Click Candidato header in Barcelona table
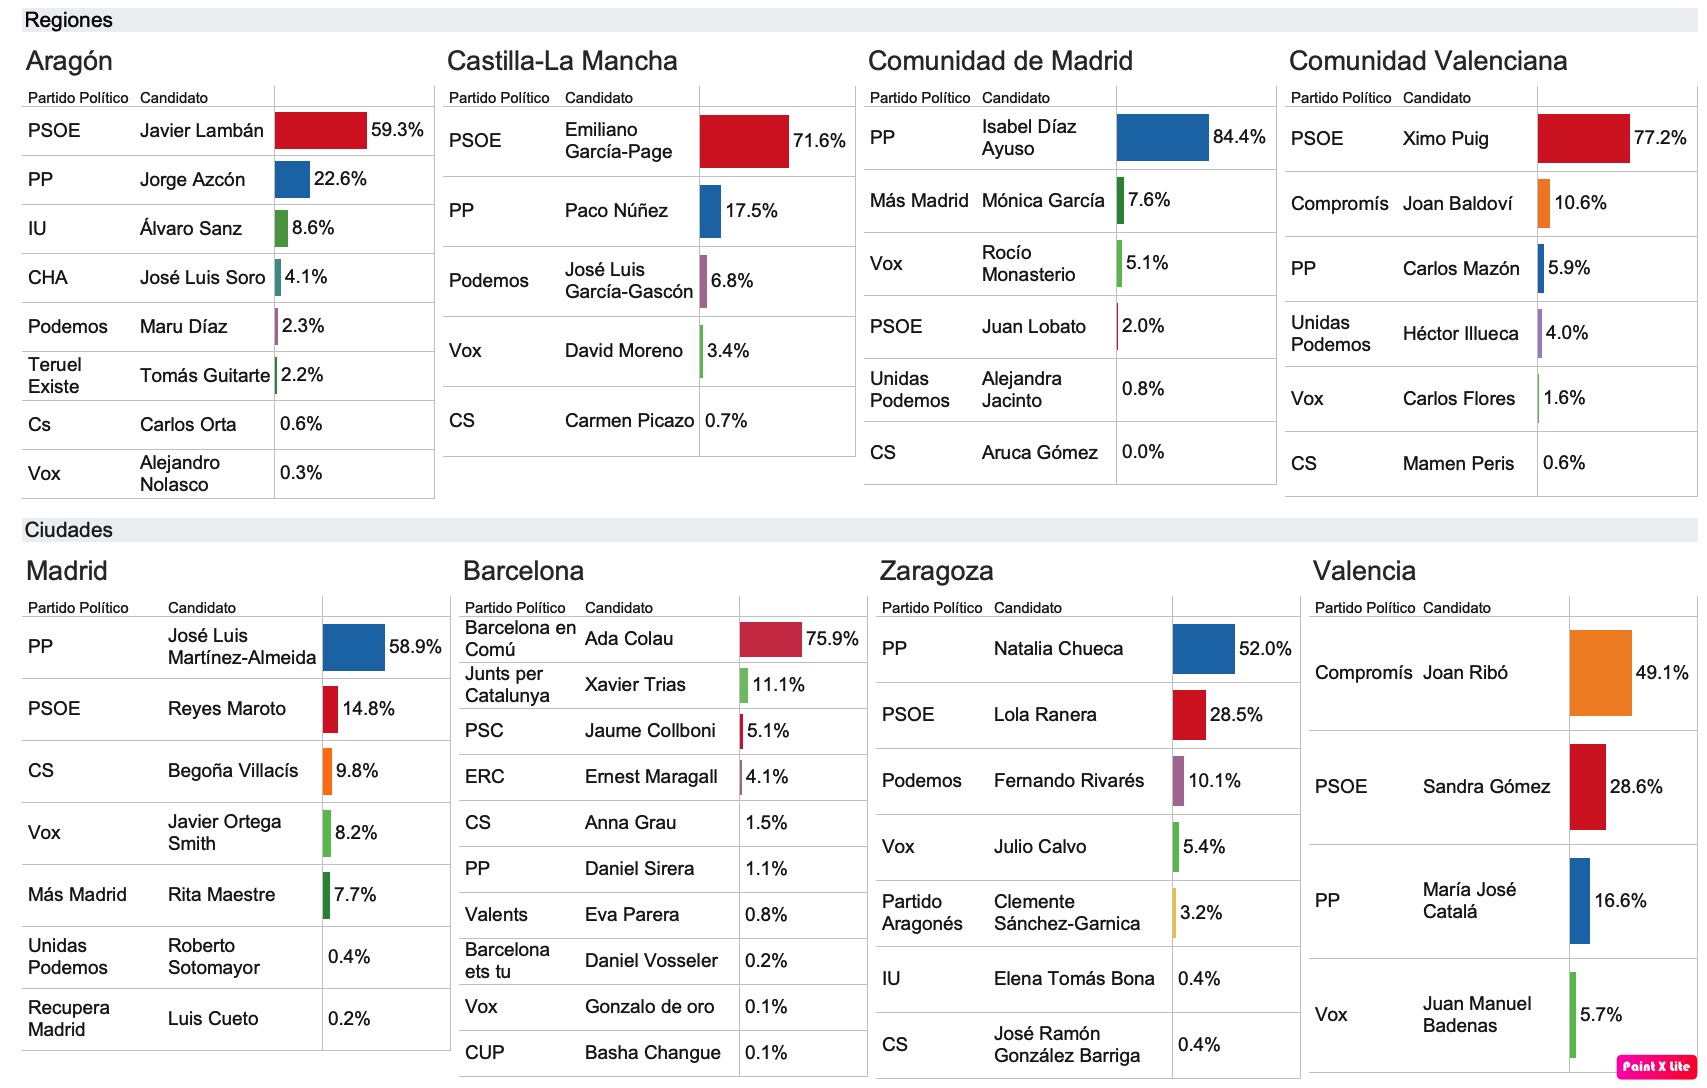Screen dimensions: 1707x1088 pos(619,608)
